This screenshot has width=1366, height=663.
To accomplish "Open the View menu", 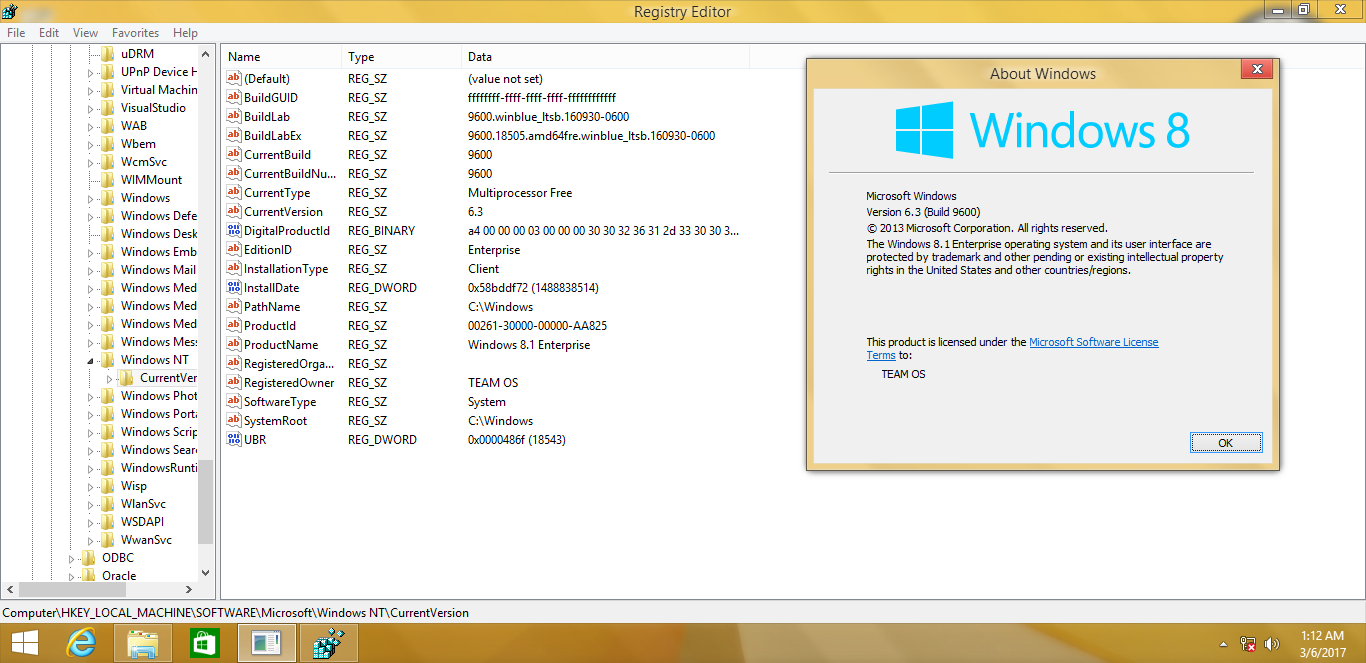I will coord(86,33).
